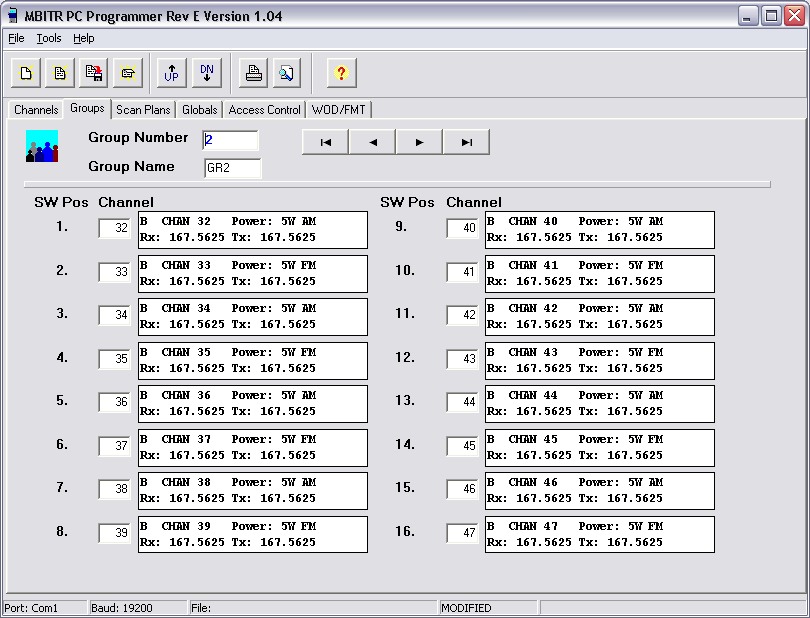Click the DN download arrow icon
Screen dimensions: 810x618
click(206, 73)
